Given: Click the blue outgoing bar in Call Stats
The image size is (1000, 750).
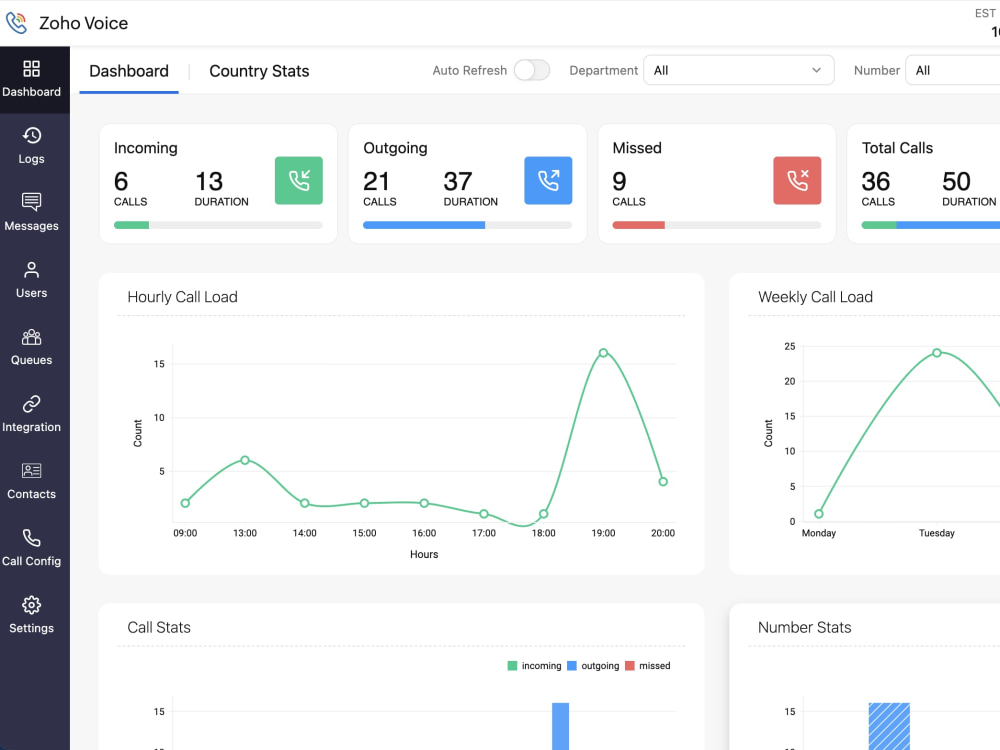Looking at the screenshot, I should 560,726.
